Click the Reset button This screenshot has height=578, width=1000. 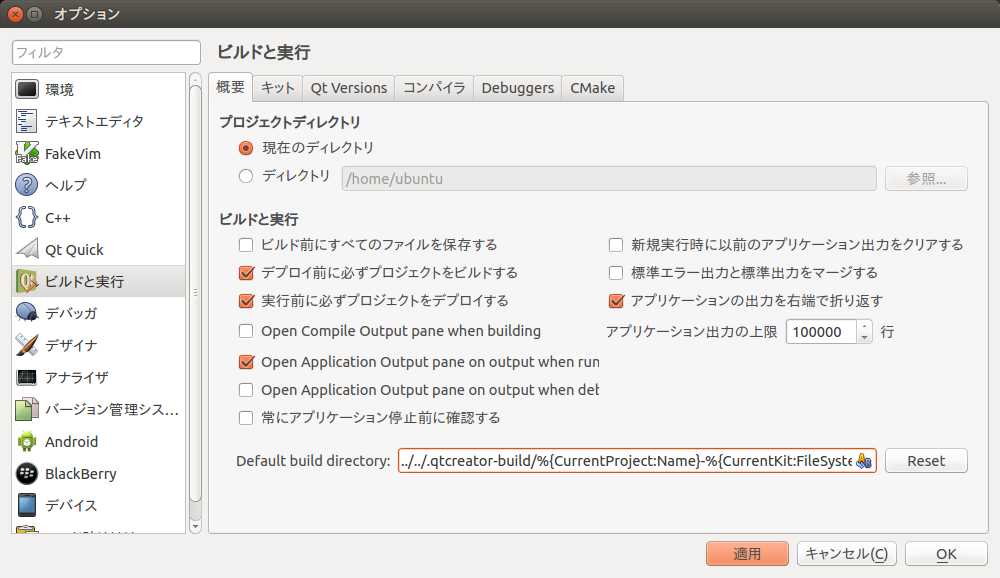point(926,461)
